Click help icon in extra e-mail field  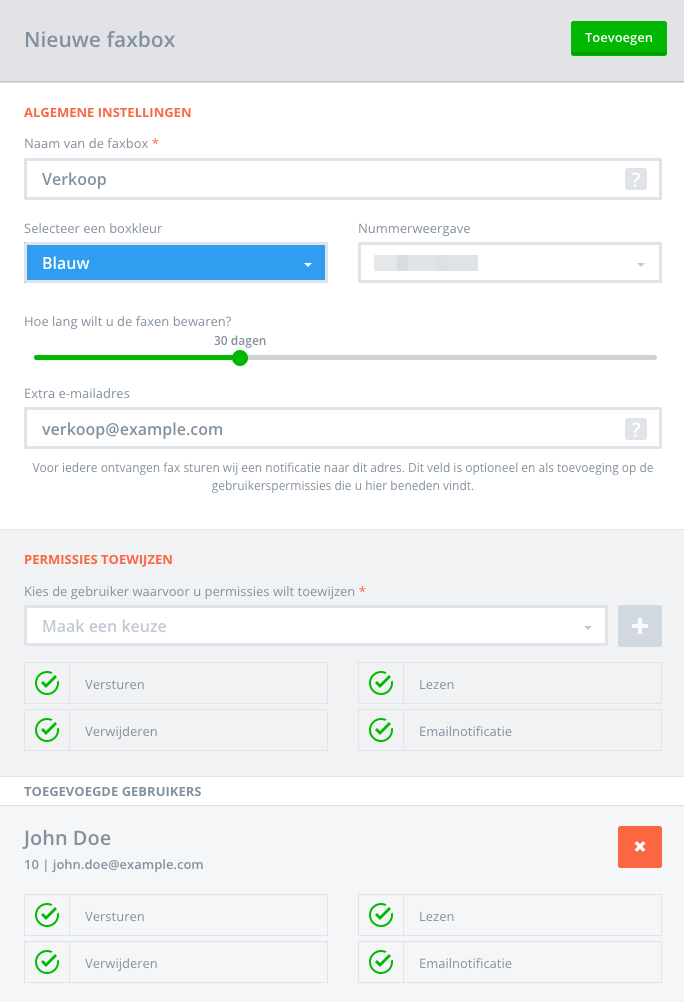636,430
